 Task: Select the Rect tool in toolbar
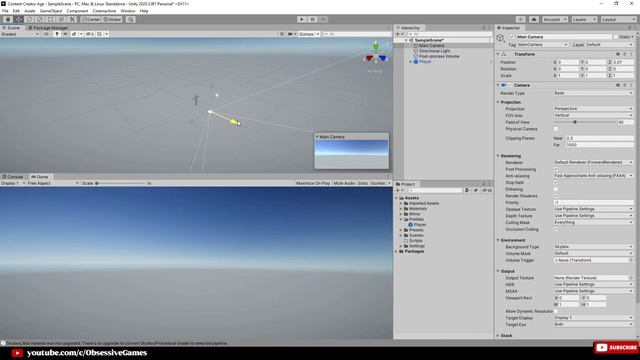(x=51, y=19)
